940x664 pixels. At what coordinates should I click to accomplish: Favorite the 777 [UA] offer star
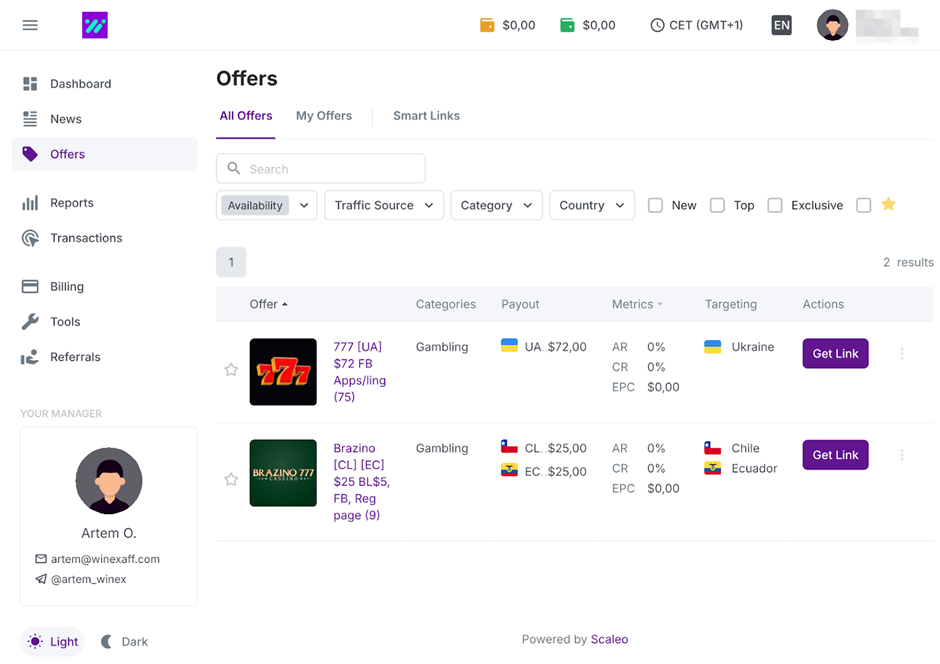pyautogui.click(x=231, y=370)
